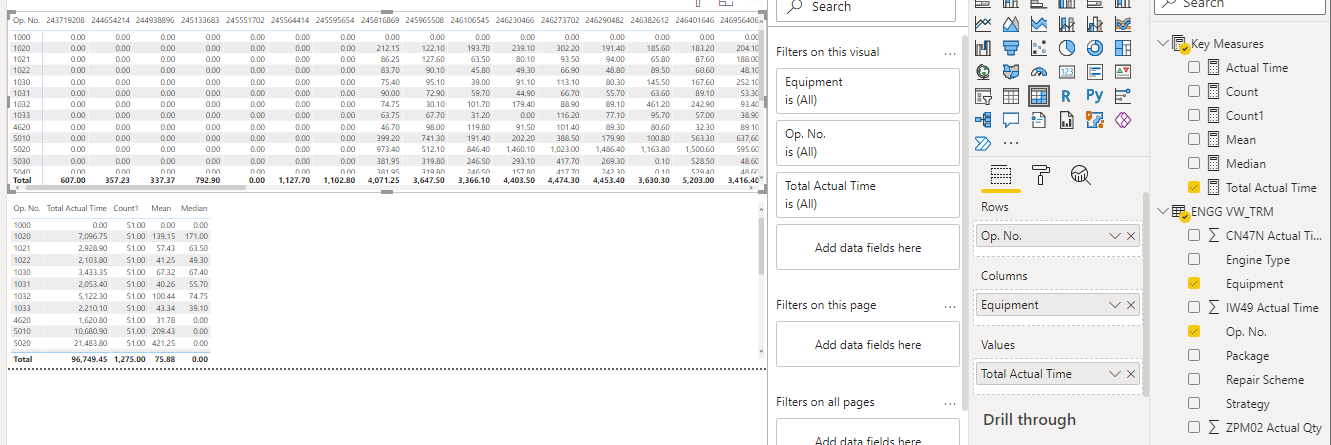Select the Funnel visualization
The height and width of the screenshot is (445, 1331).
click(x=1011, y=47)
